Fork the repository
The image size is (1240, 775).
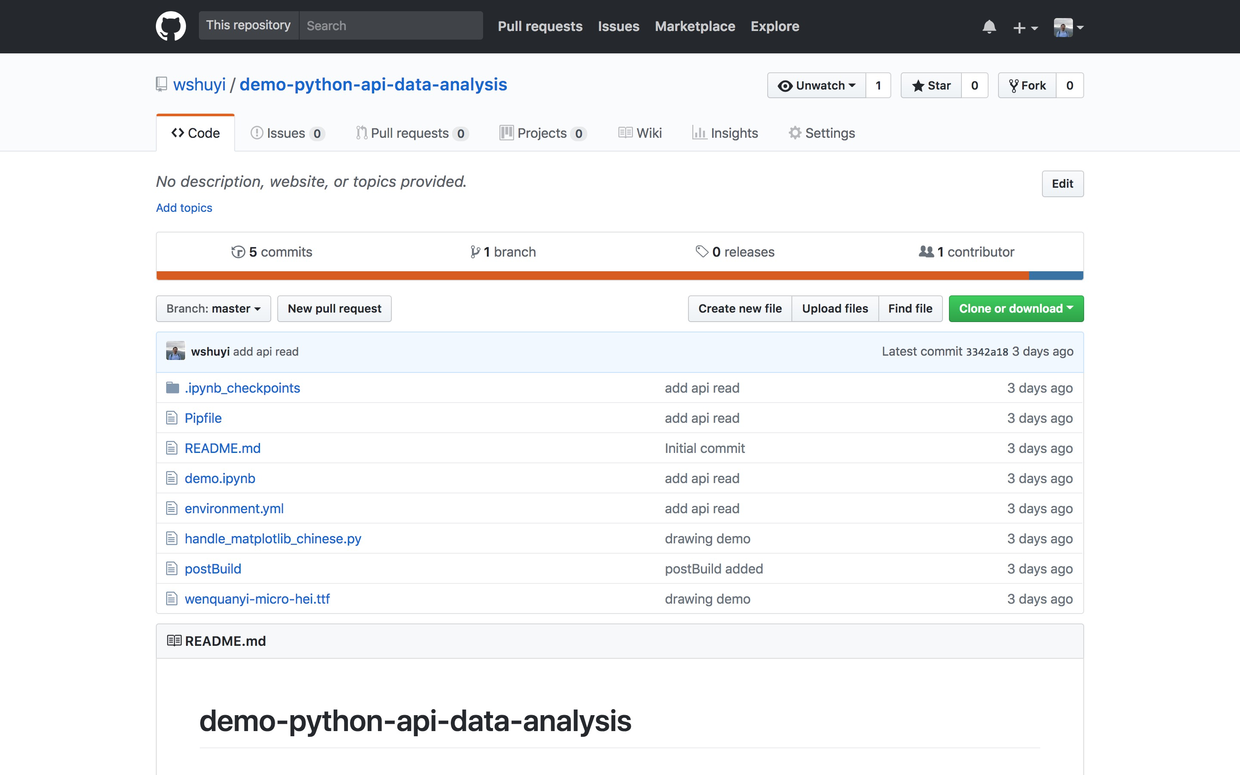pyautogui.click(x=1027, y=86)
